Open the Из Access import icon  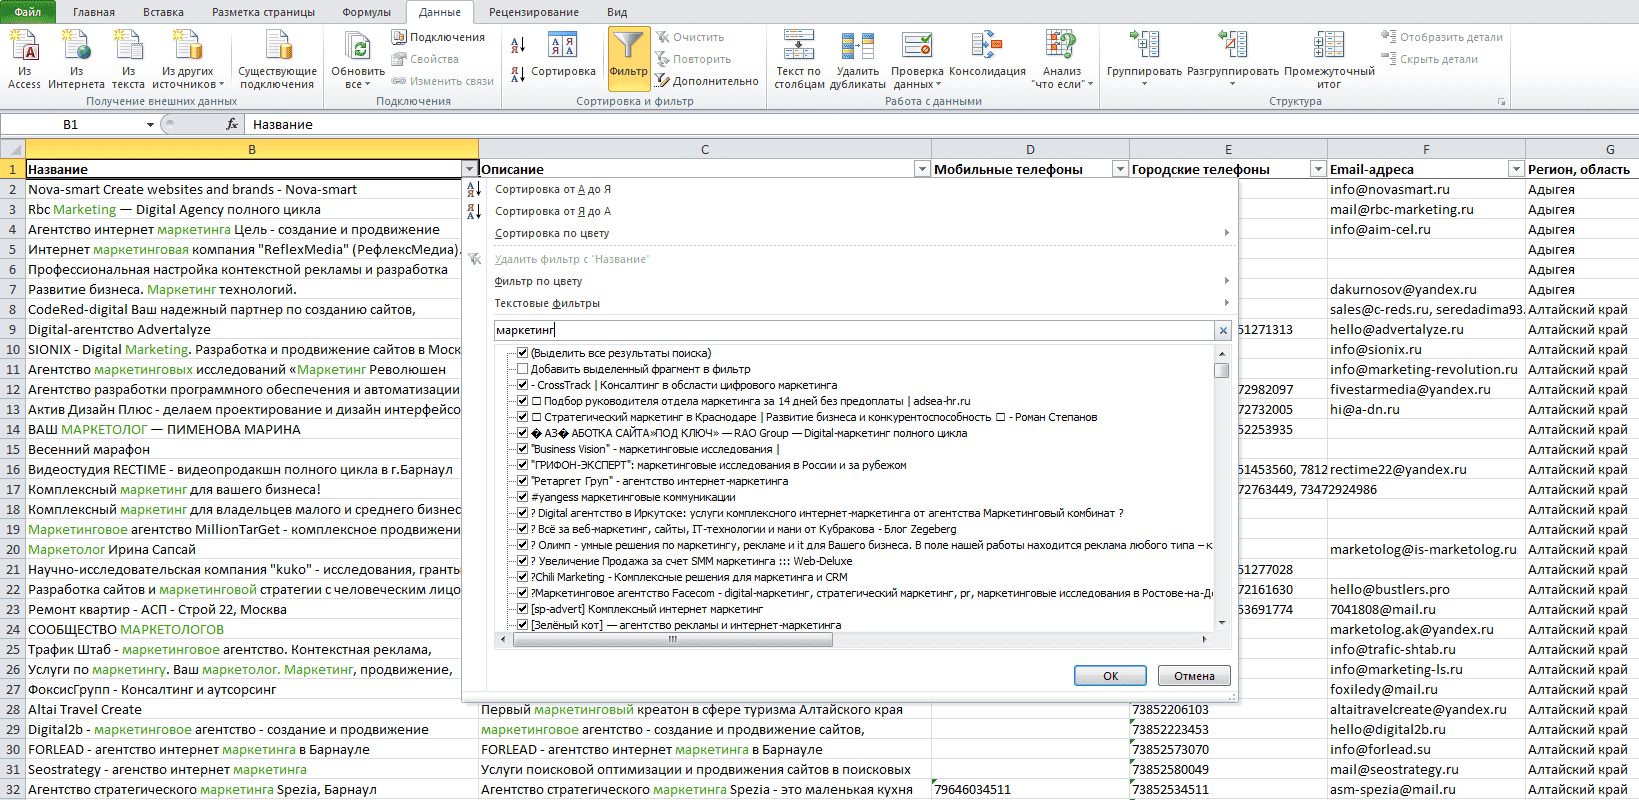point(24,46)
